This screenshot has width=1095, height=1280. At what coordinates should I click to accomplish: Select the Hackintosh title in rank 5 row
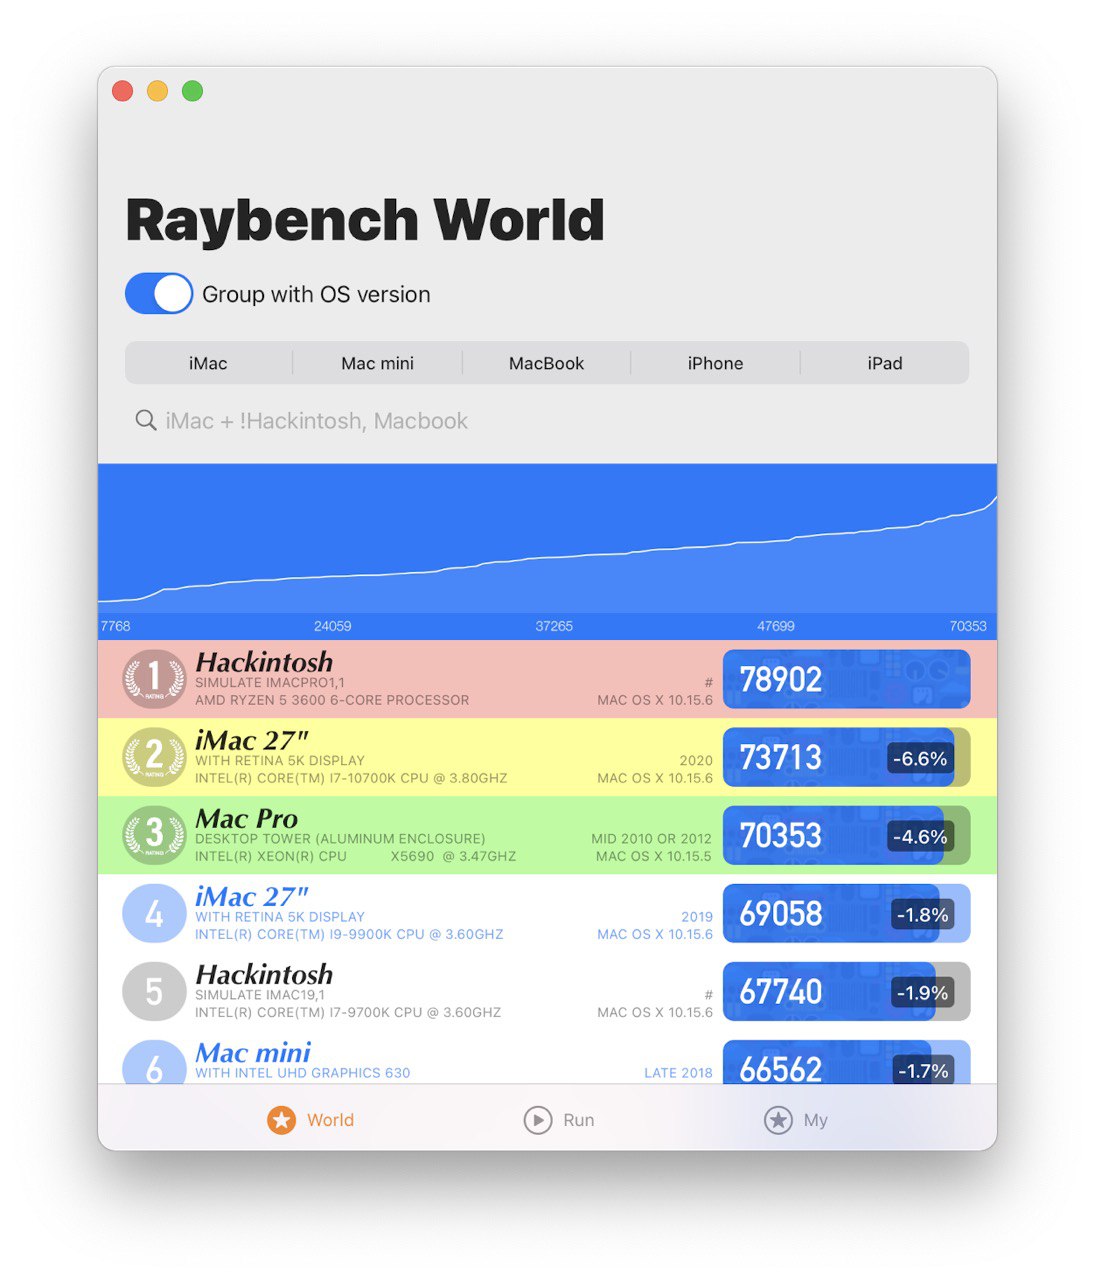264,974
